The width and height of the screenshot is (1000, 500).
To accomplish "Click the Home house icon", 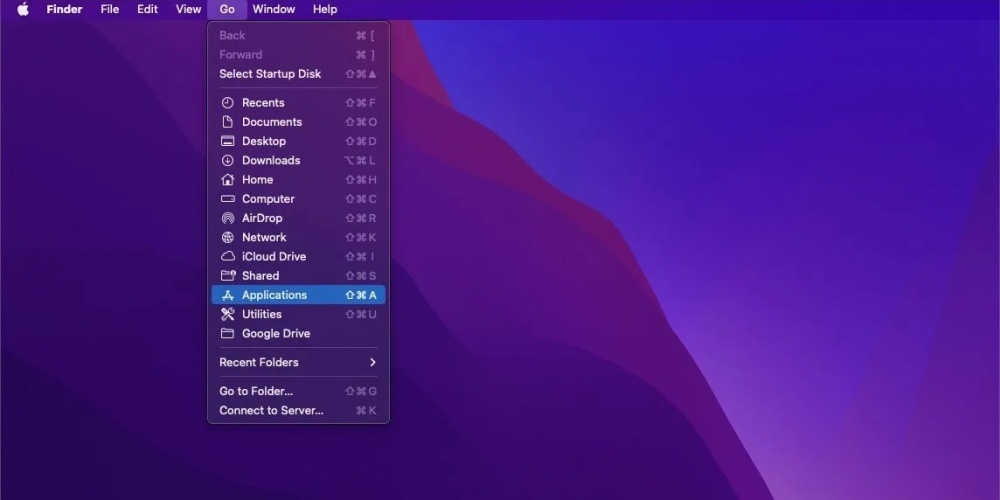I will click(x=227, y=180).
